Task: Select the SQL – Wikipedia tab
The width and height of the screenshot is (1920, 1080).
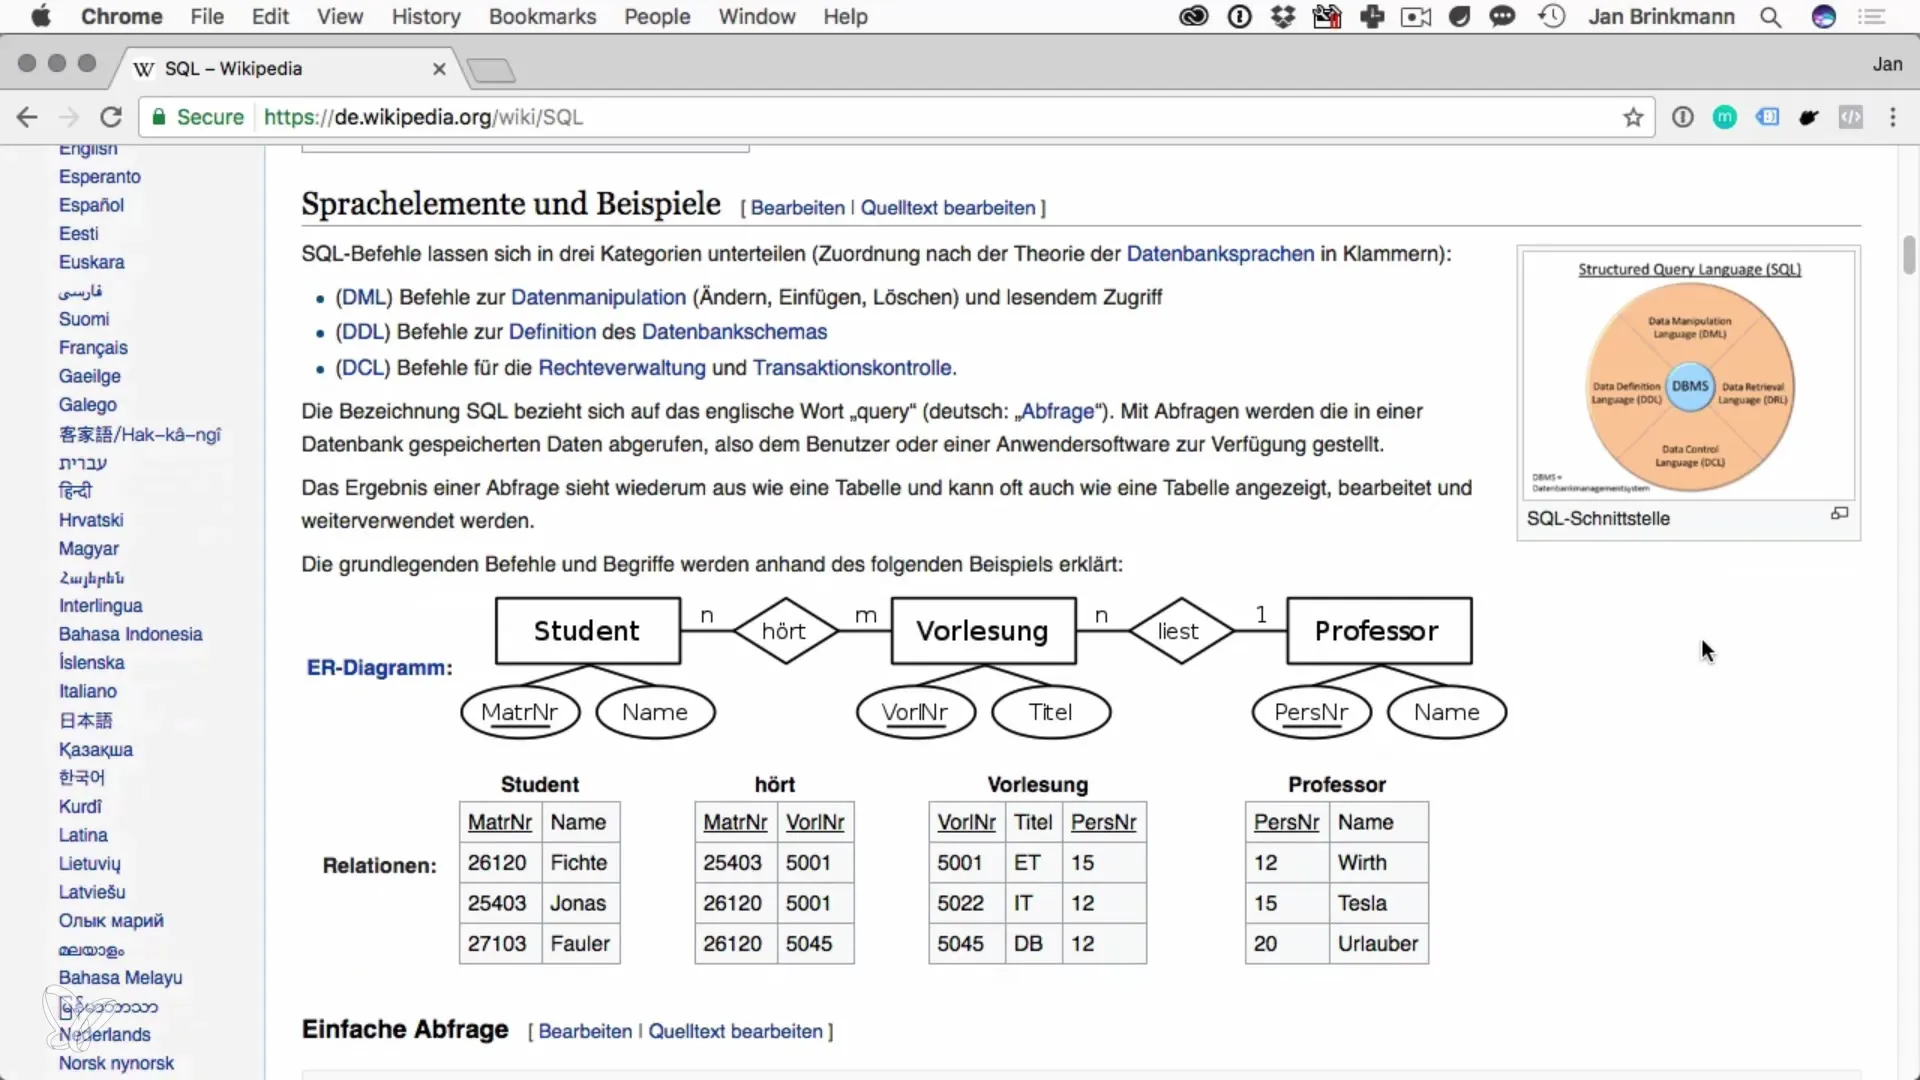Action: tap(285, 69)
